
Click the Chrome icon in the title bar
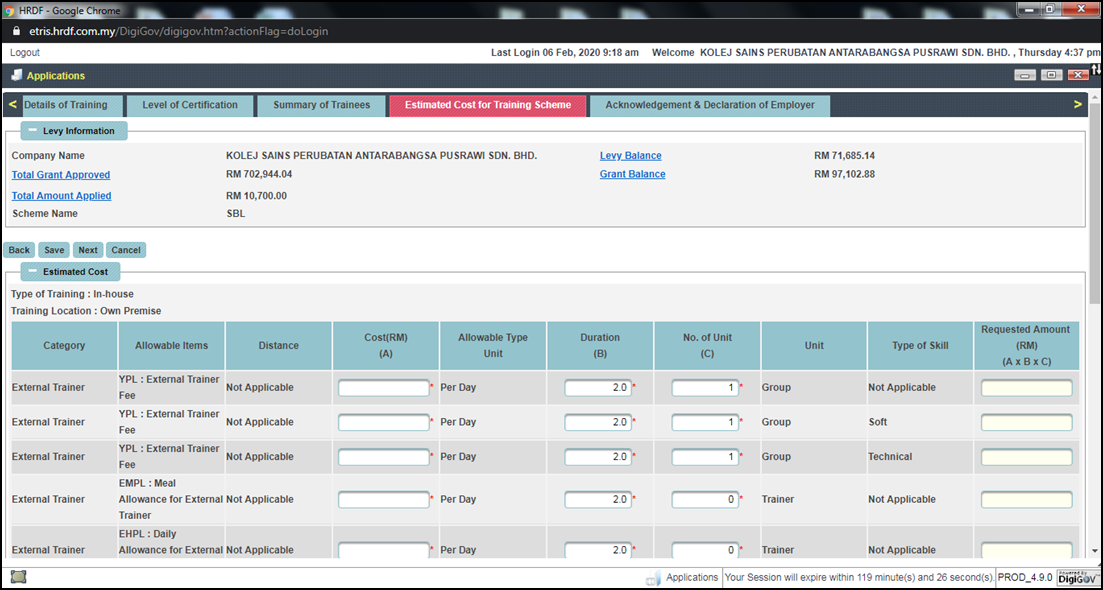coord(9,11)
